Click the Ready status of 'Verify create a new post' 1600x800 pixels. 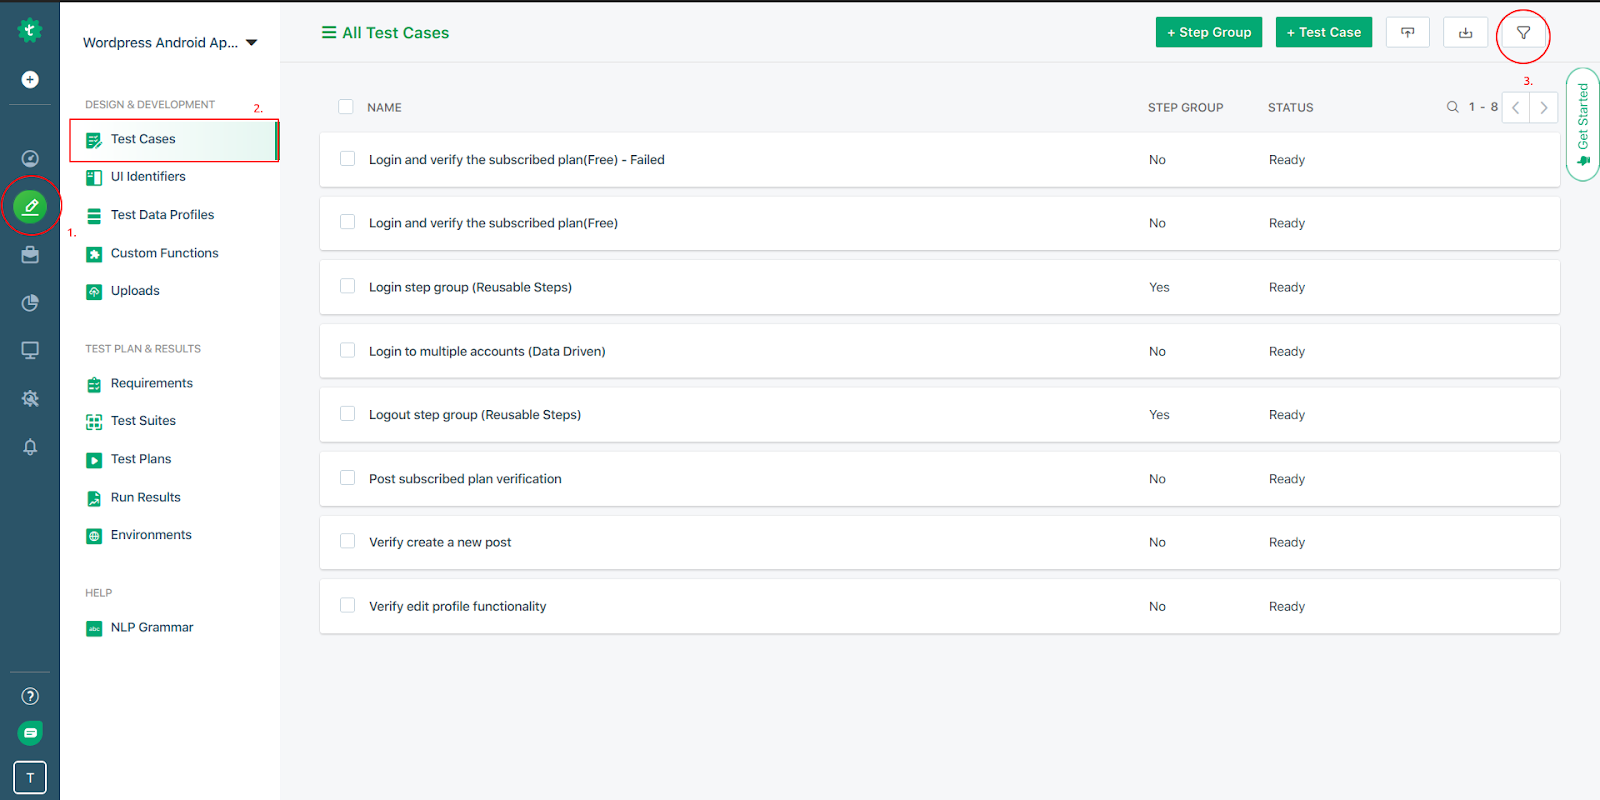click(1287, 542)
